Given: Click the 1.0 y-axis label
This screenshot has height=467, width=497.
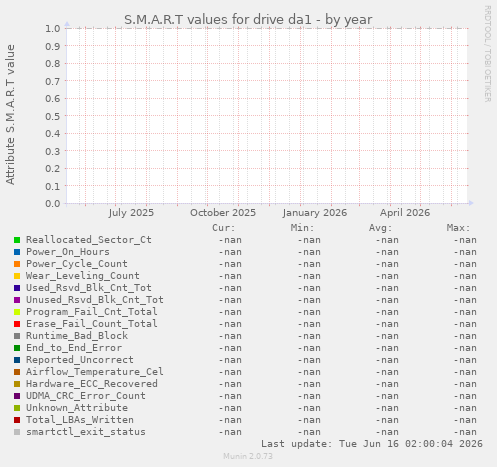Looking at the screenshot, I should pos(53,28).
